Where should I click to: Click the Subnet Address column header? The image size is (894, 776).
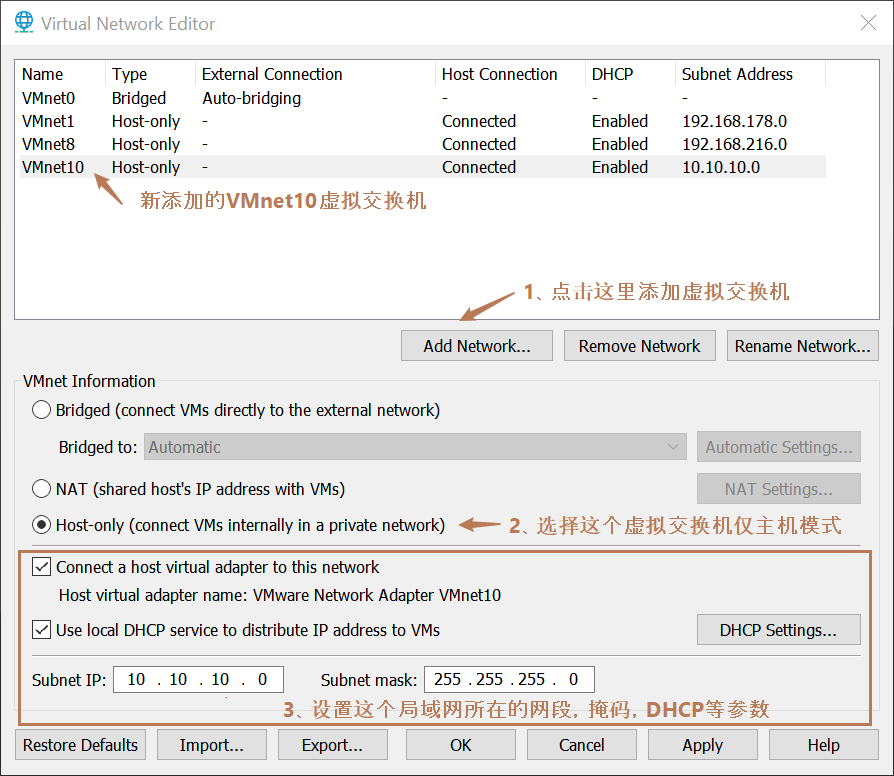click(x=750, y=74)
